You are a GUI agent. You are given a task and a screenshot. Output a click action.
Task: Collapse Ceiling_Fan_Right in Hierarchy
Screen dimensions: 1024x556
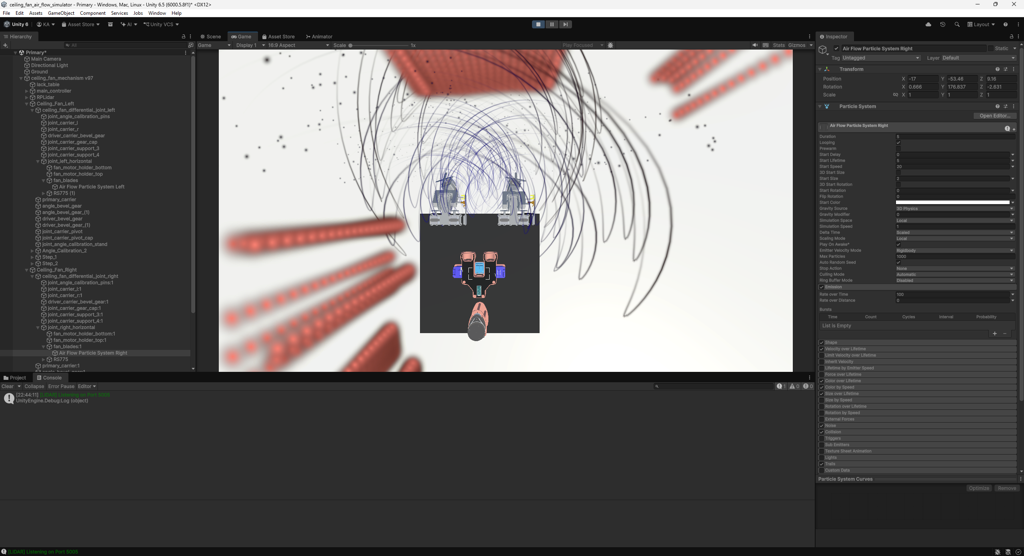click(x=27, y=270)
